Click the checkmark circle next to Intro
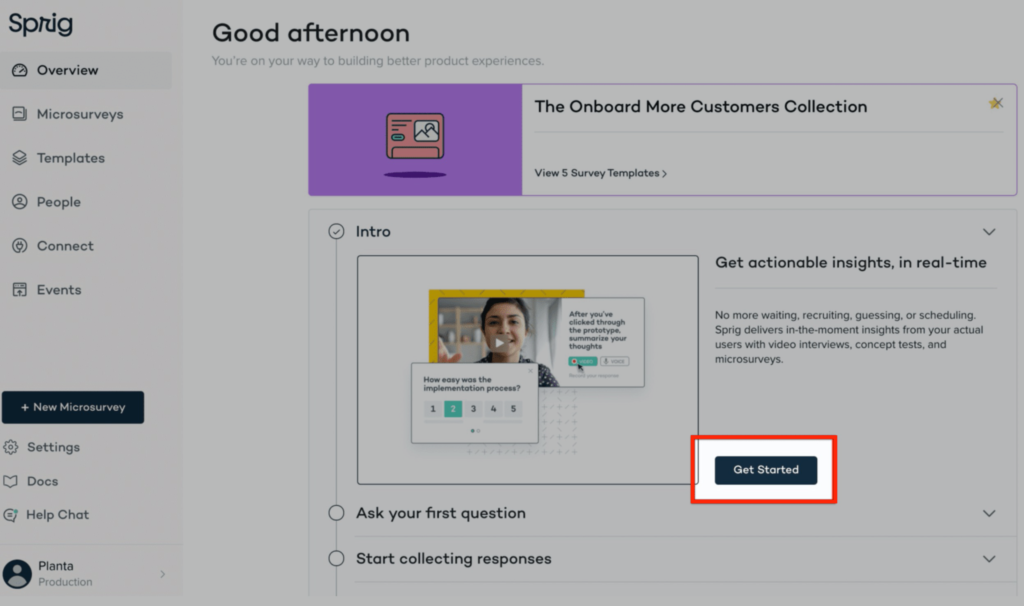1024x606 pixels. pyautogui.click(x=336, y=230)
